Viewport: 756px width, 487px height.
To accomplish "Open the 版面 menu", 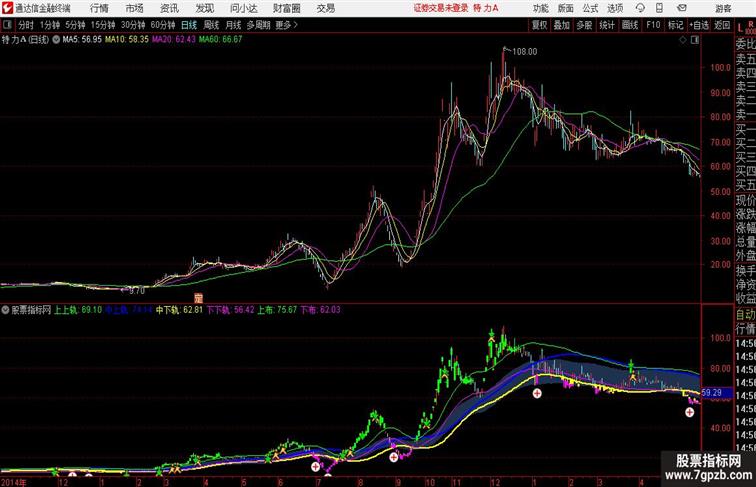I will pos(565,8).
